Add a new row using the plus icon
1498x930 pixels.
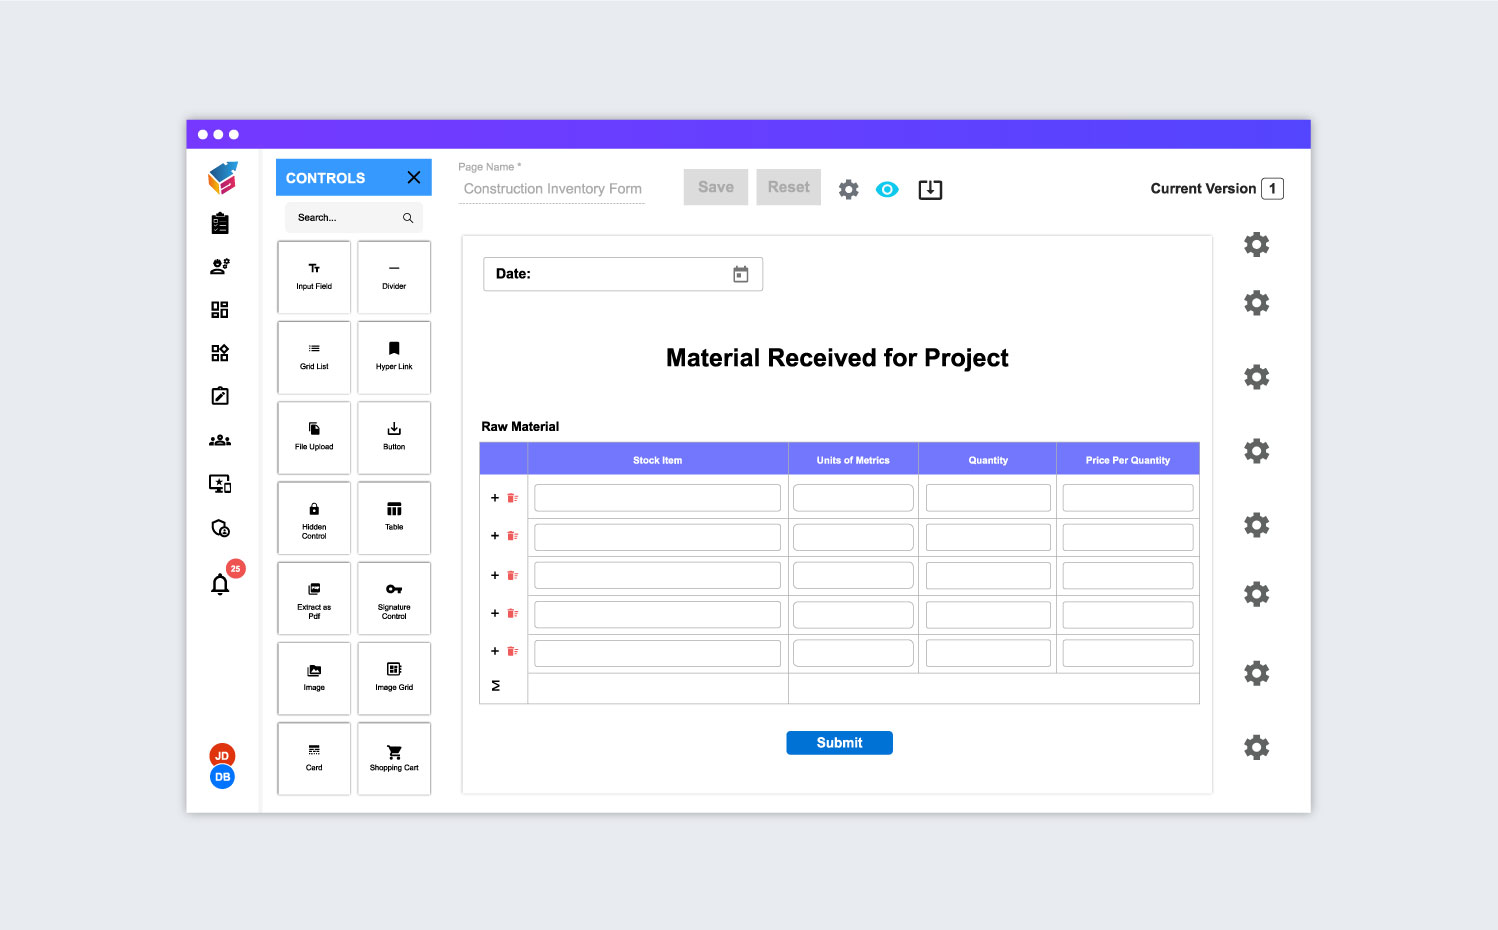494,496
